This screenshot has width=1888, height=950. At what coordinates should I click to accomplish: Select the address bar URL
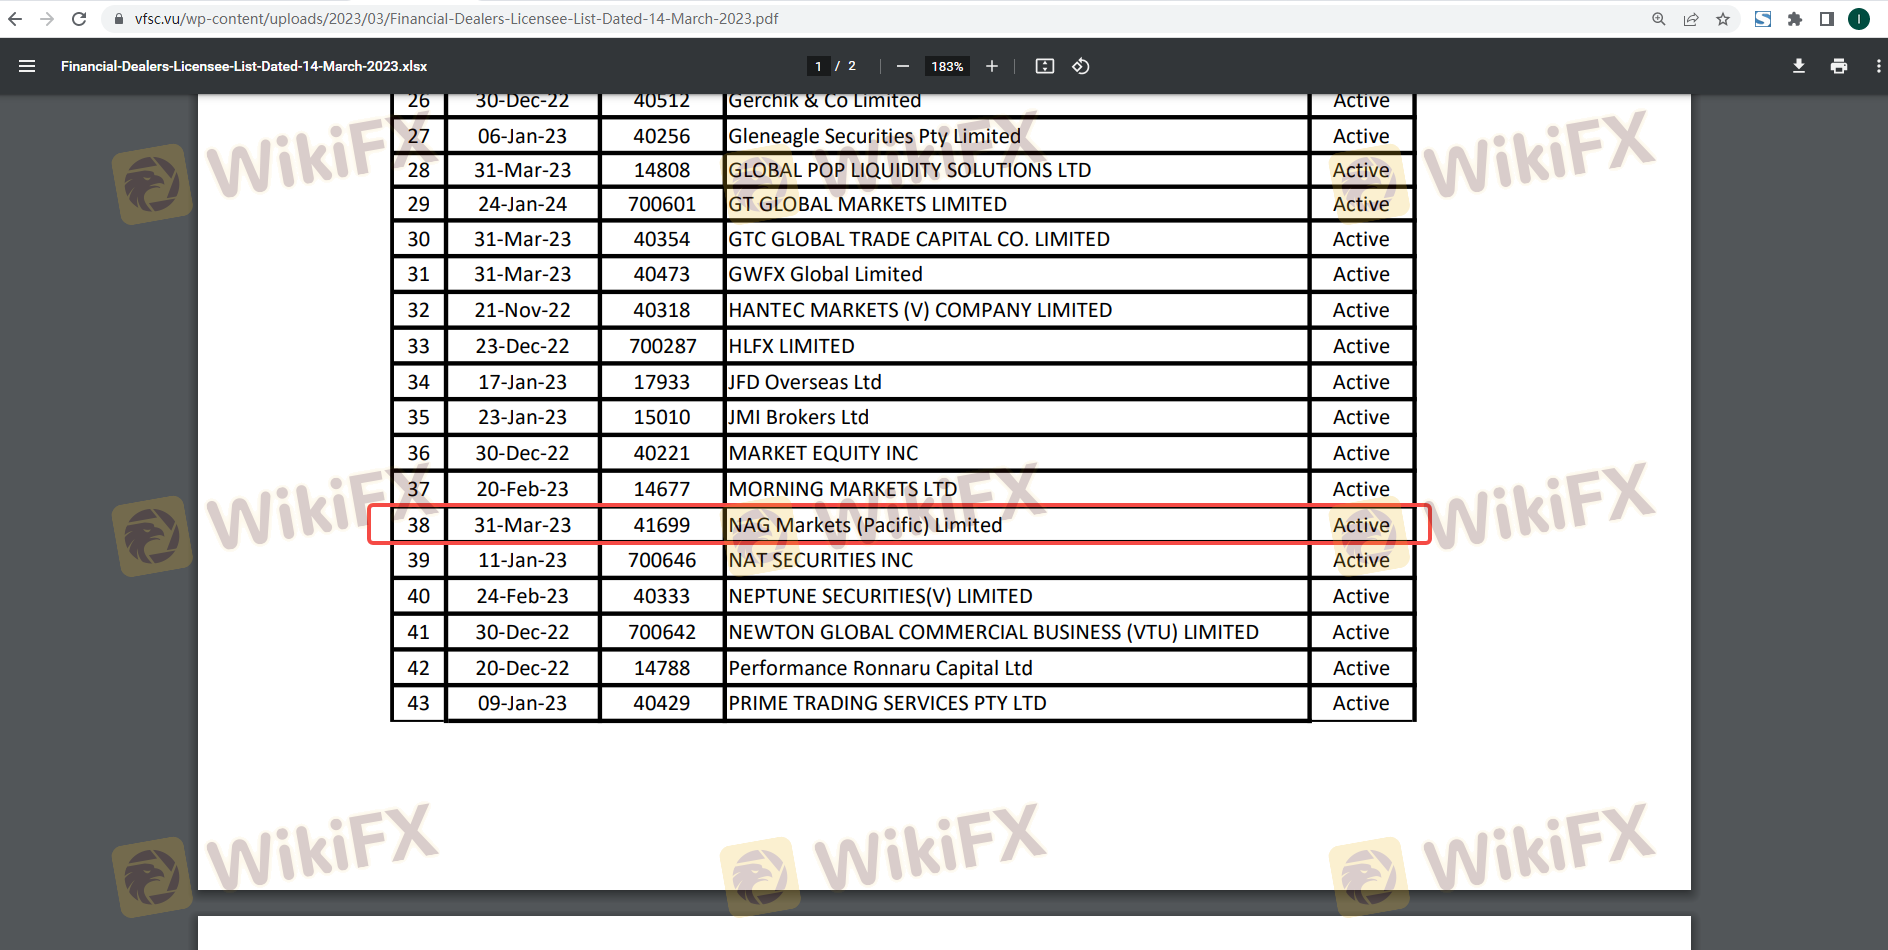456,19
